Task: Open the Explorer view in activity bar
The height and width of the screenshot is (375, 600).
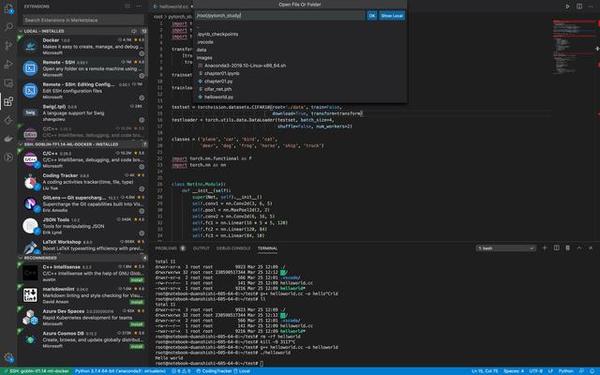Action: (x=8, y=8)
